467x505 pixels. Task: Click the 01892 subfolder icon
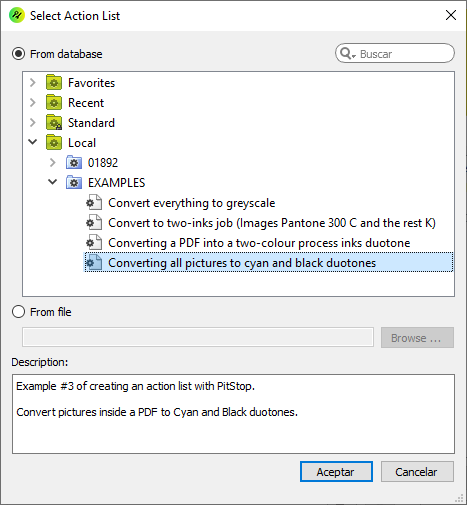74,163
